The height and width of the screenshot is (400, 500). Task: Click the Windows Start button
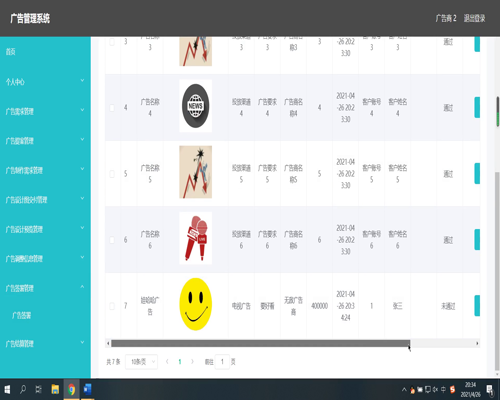pos(7,389)
